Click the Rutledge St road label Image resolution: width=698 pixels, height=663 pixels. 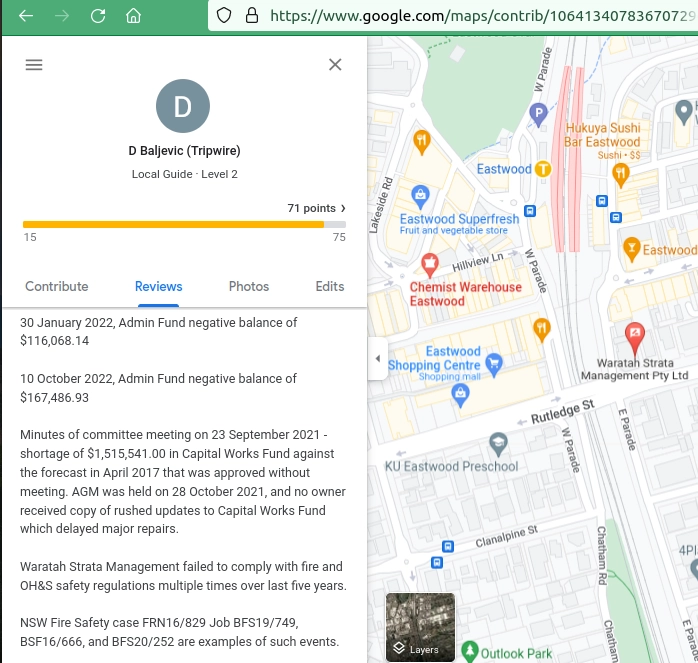[x=563, y=412]
